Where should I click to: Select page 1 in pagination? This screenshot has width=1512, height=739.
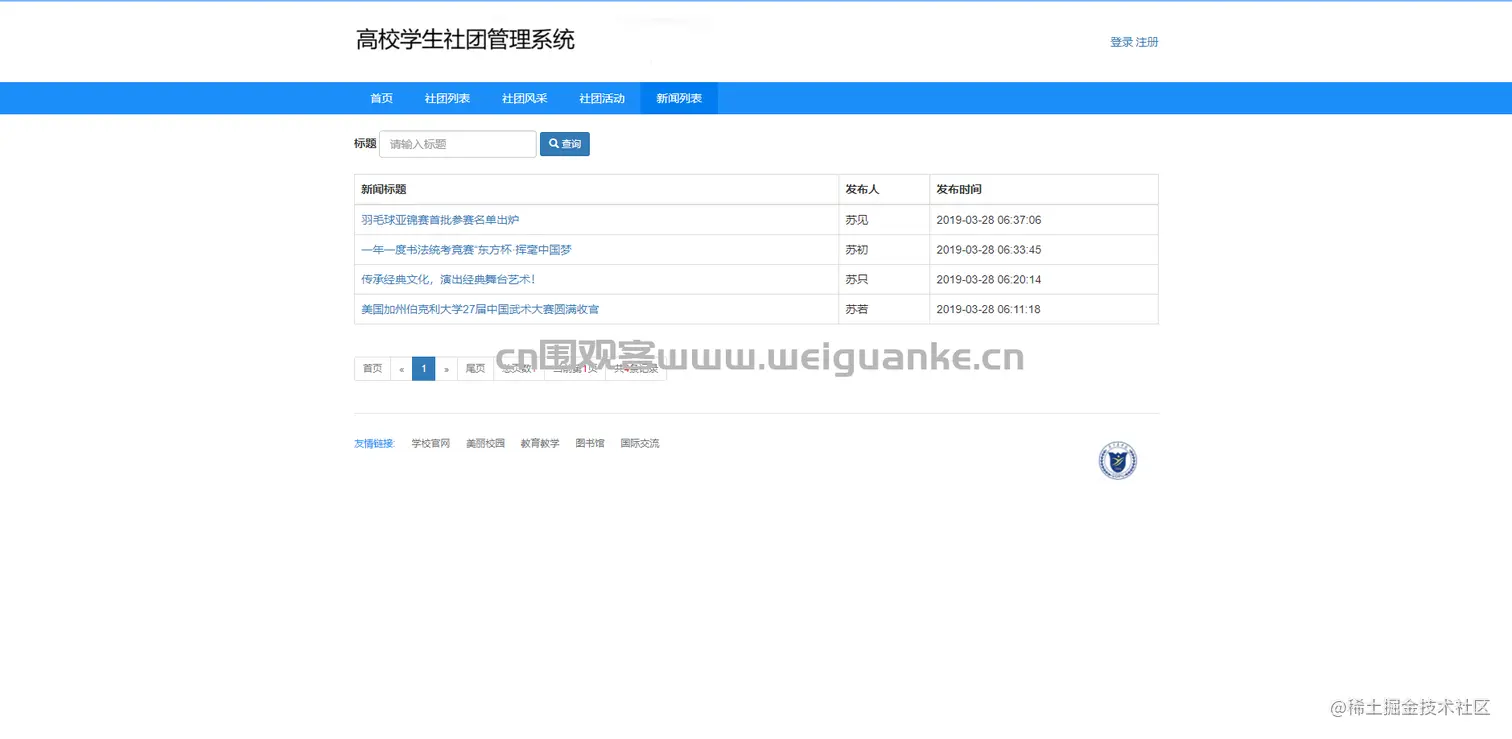[x=424, y=369]
